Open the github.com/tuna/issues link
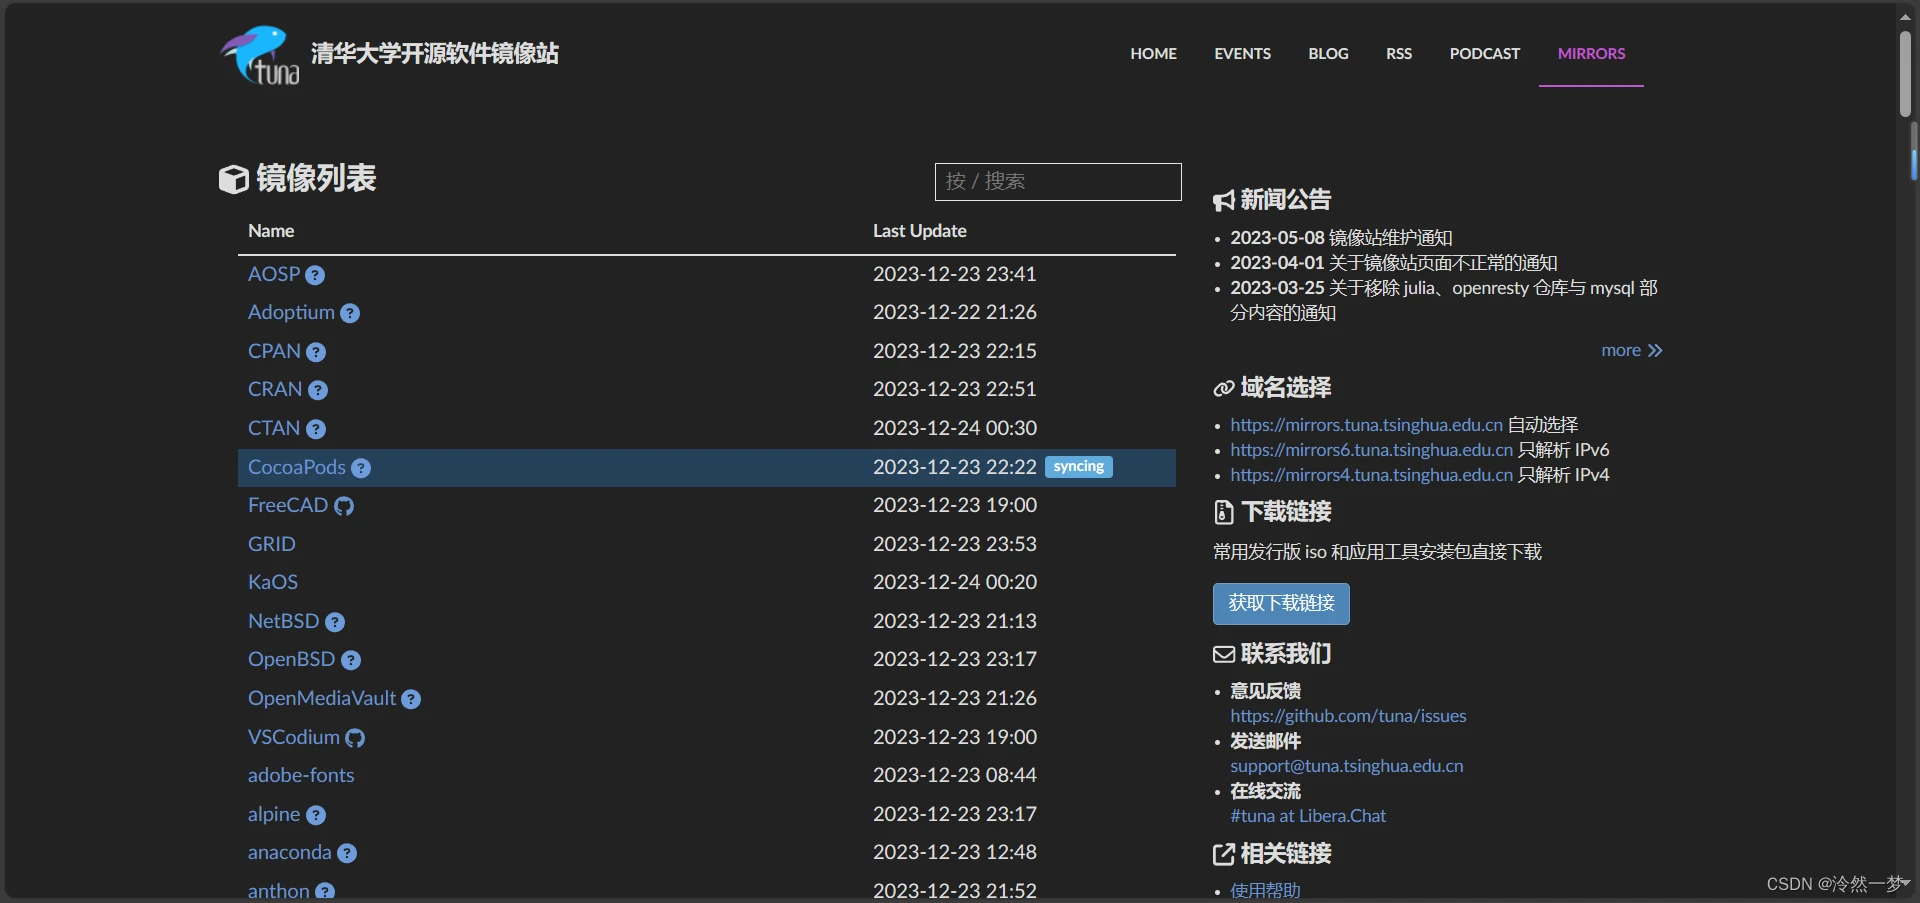Image resolution: width=1920 pixels, height=903 pixels. tap(1348, 716)
